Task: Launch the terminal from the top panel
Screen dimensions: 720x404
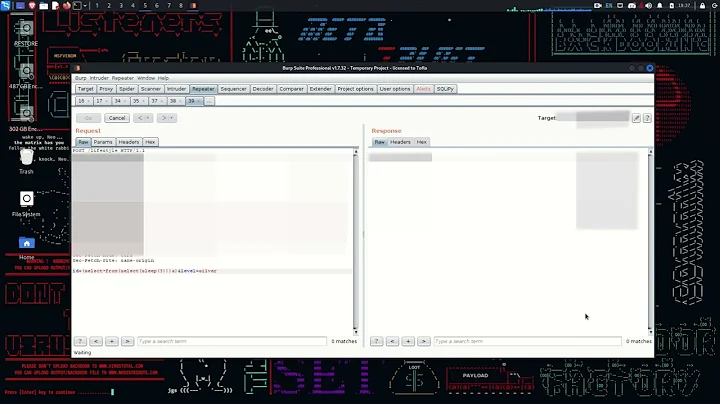Action: point(77,6)
